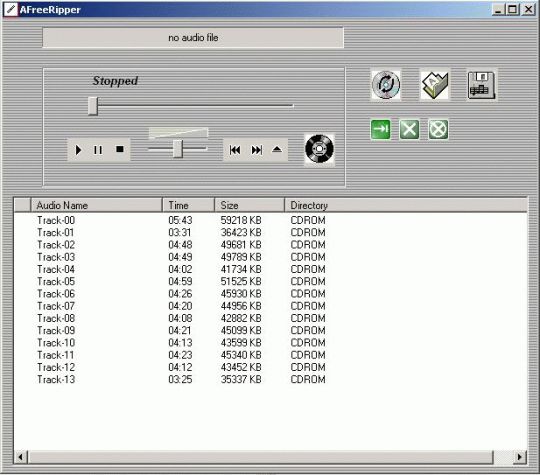Click the floppy disk save icon
This screenshot has width=540, height=475.
click(x=481, y=85)
